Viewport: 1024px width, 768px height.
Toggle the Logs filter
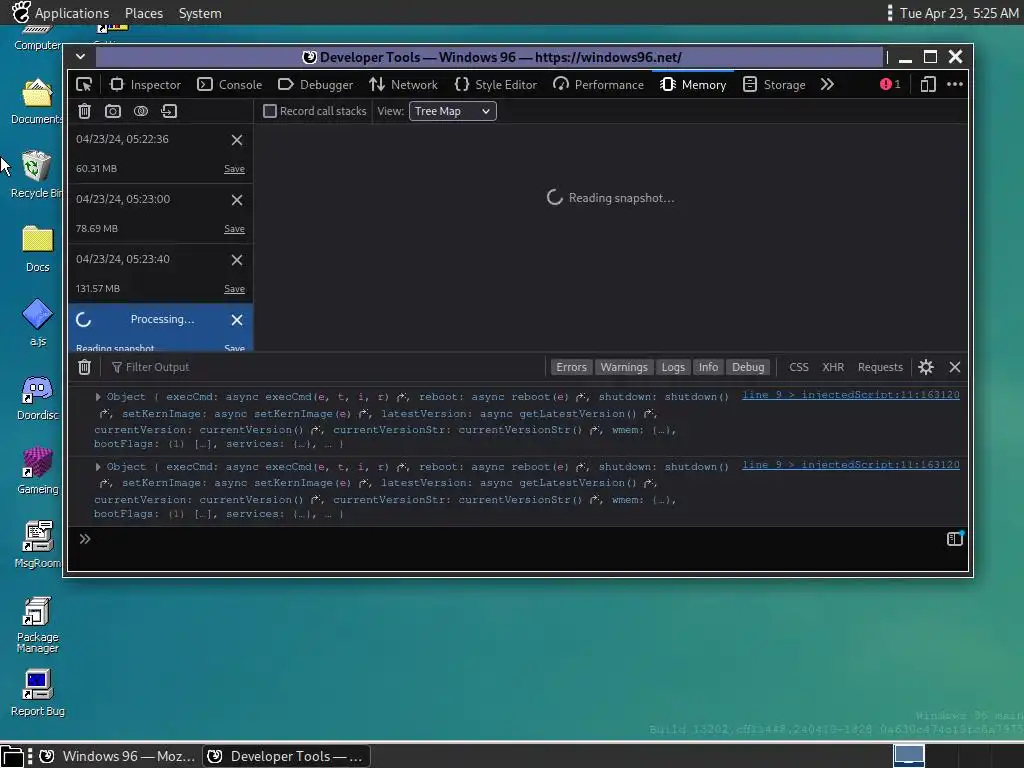click(673, 367)
